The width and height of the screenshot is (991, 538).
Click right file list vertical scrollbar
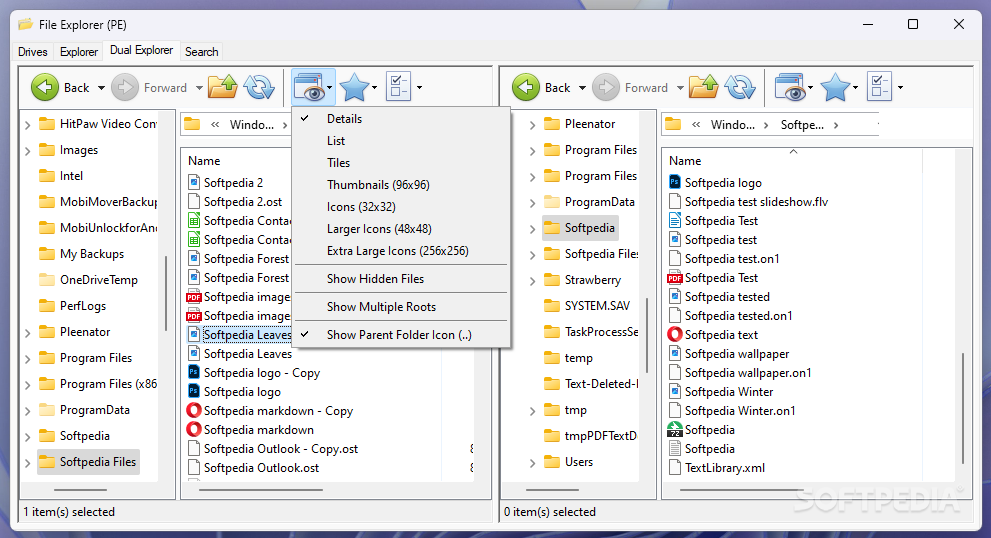pyautogui.click(x=963, y=408)
